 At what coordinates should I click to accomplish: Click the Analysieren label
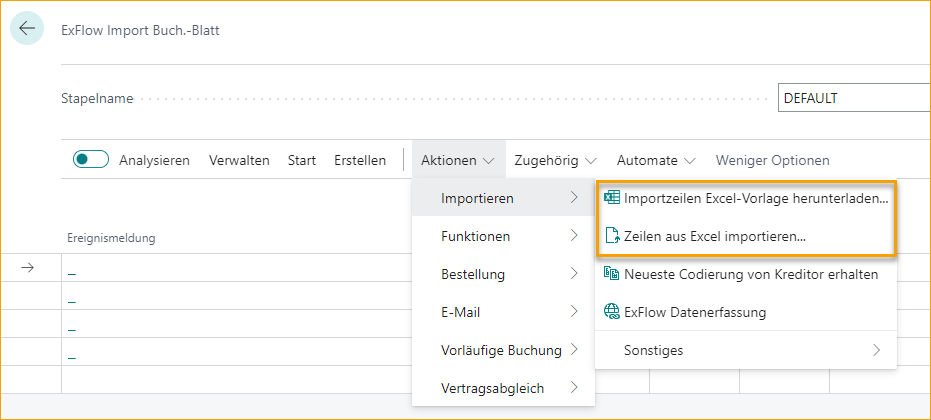click(x=154, y=160)
